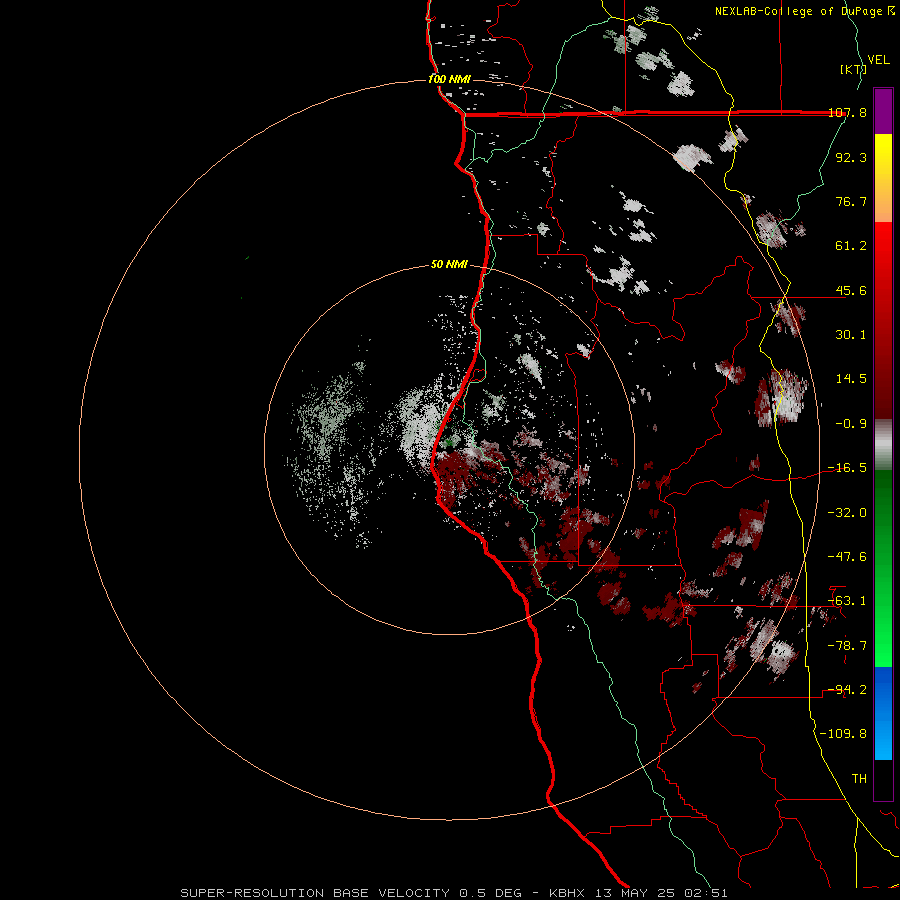Select the -16.5 scale value
Image resolution: width=900 pixels, height=900 pixels.
[847, 468]
